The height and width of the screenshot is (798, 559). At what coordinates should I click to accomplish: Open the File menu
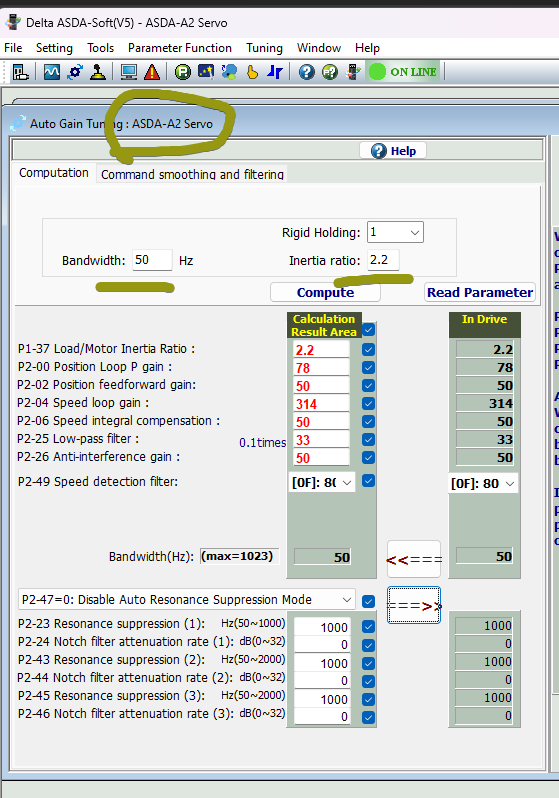pos(13,48)
